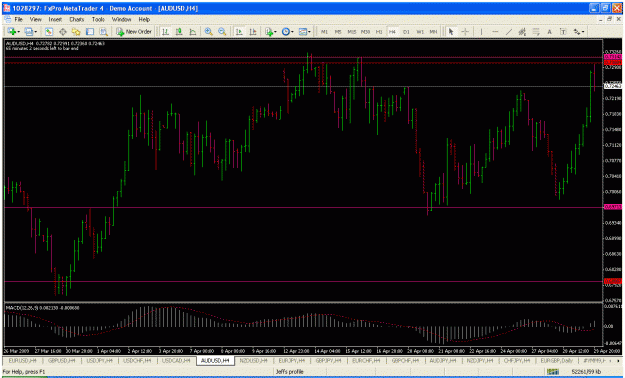This screenshot has height=378, width=625.
Task: Draw a vertical line tool
Action: pos(482,32)
